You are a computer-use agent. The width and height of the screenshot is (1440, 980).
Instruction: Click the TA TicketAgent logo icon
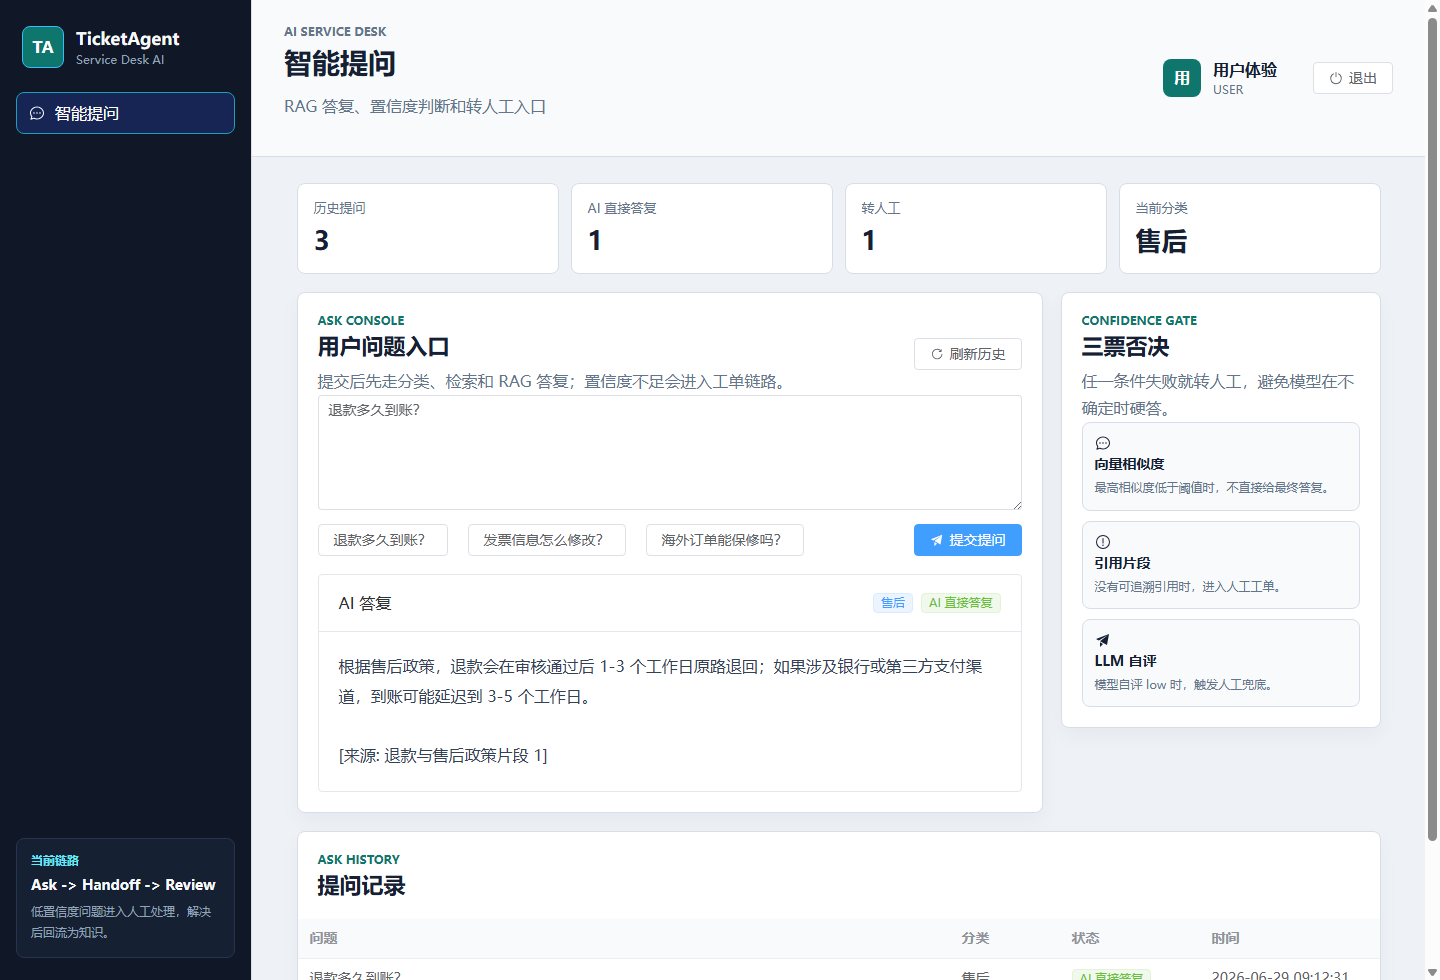pyautogui.click(x=43, y=47)
